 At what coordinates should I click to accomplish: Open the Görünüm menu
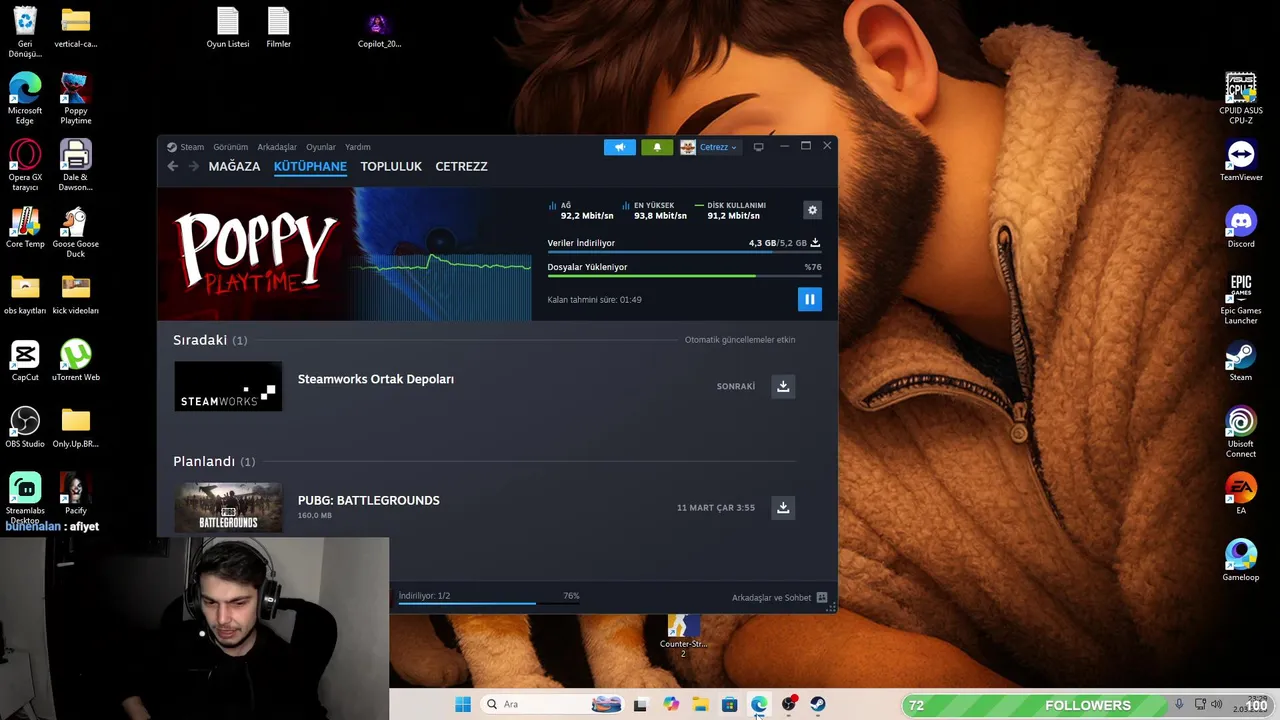coord(230,147)
